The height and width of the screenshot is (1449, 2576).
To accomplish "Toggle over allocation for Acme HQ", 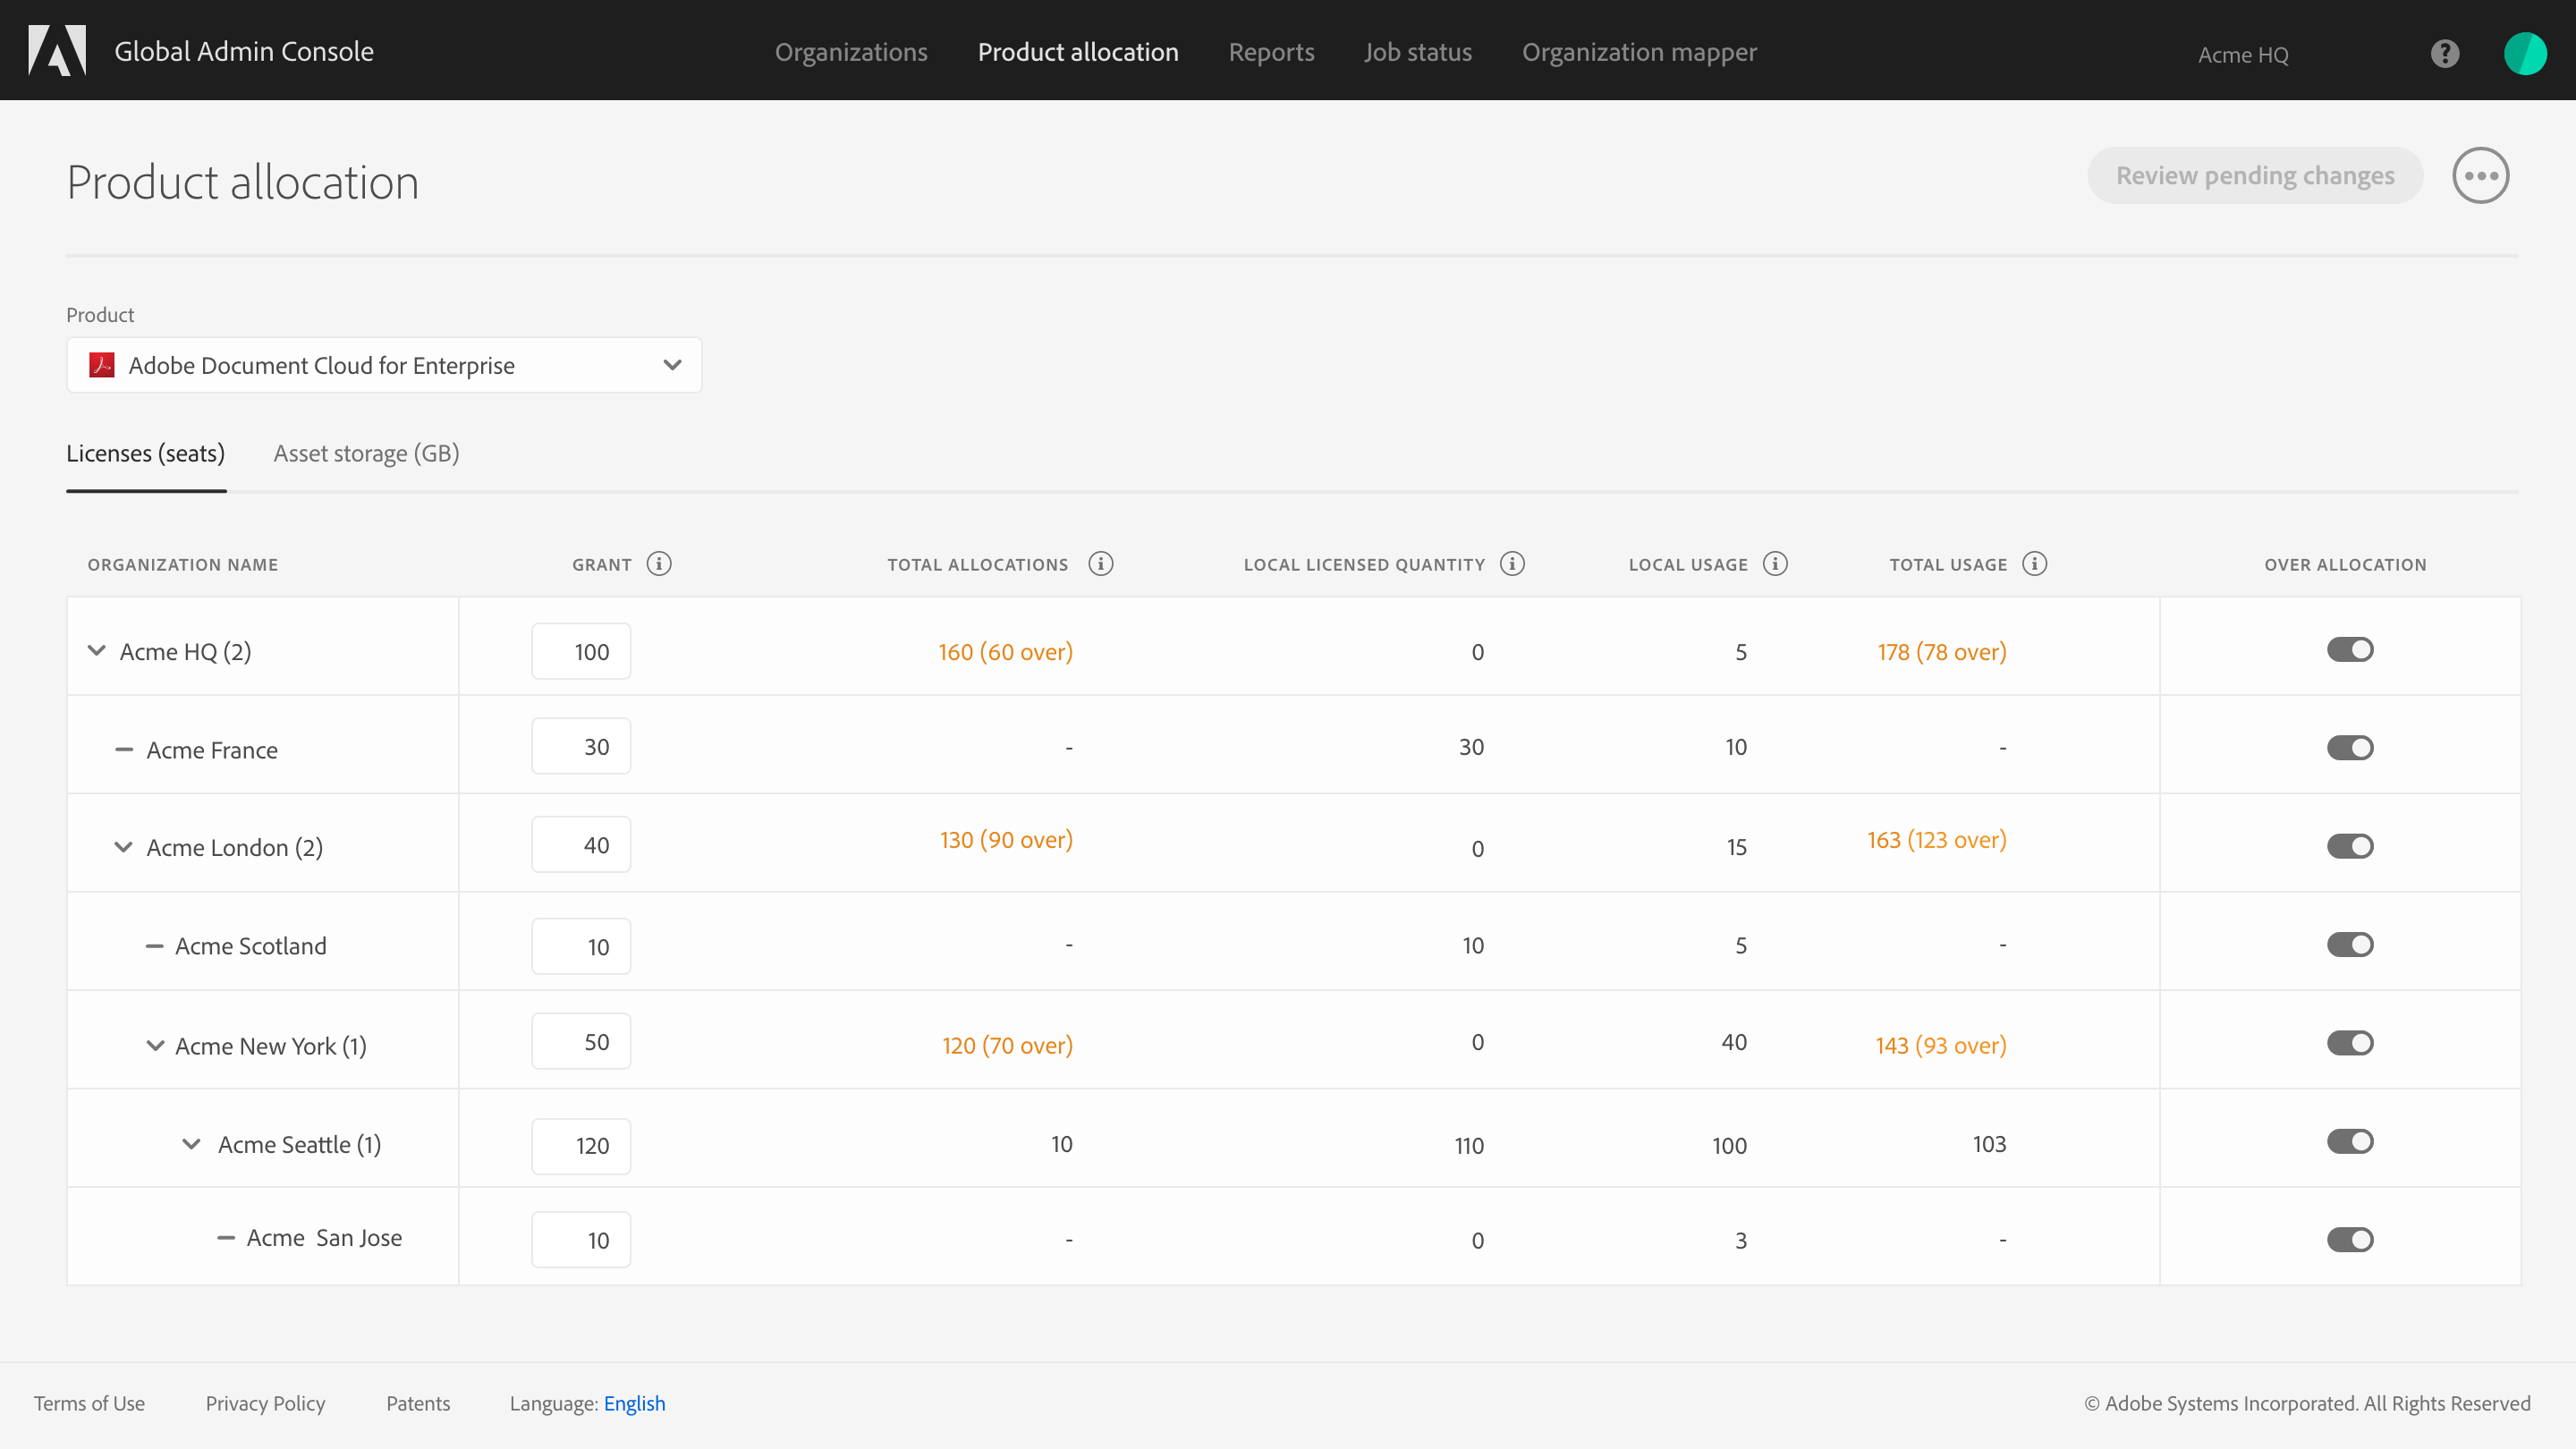I will point(2350,650).
